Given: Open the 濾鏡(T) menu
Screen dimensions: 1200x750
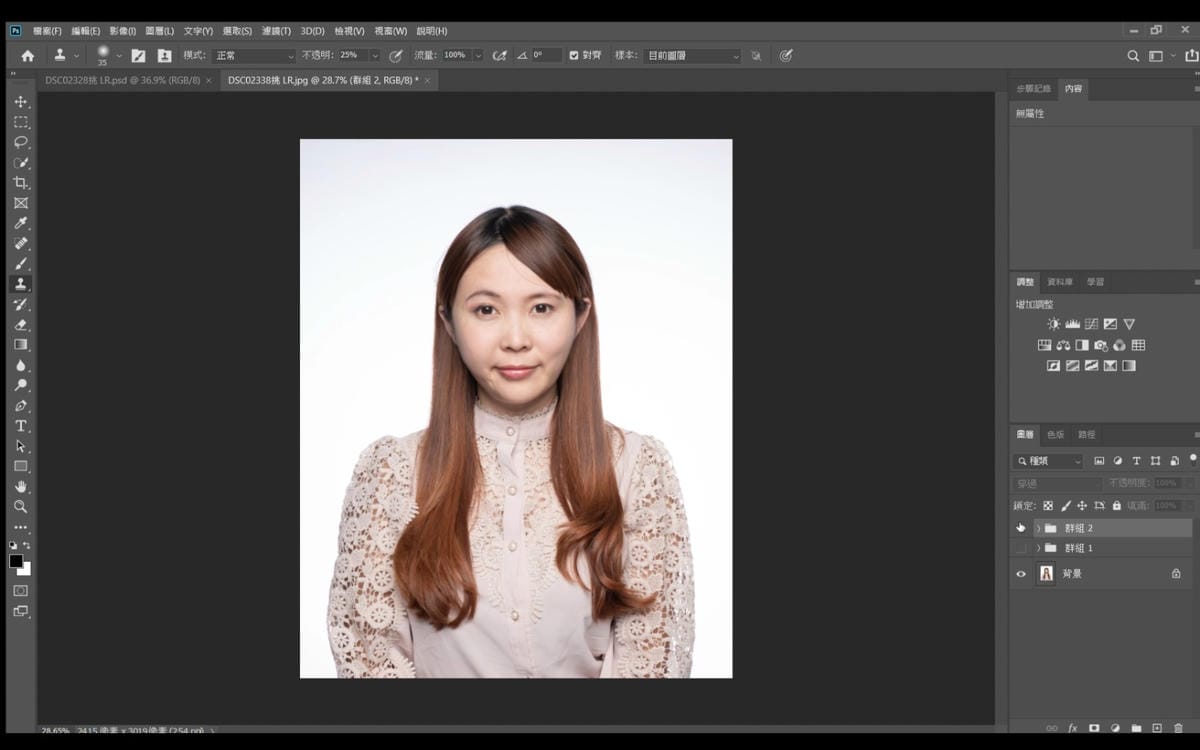Looking at the screenshot, I should click(x=276, y=31).
